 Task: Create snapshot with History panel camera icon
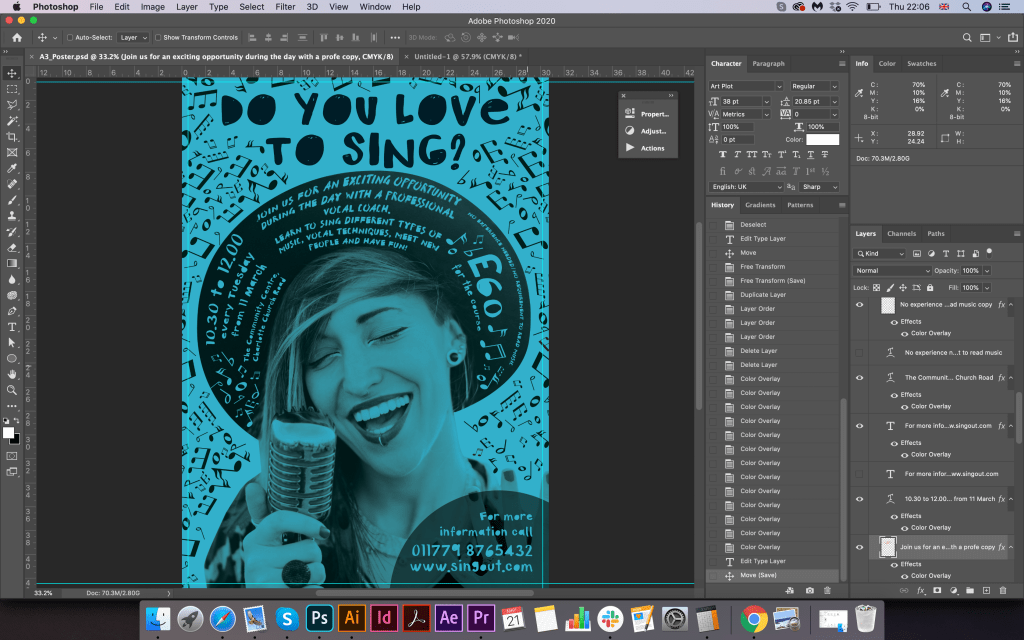pos(808,591)
